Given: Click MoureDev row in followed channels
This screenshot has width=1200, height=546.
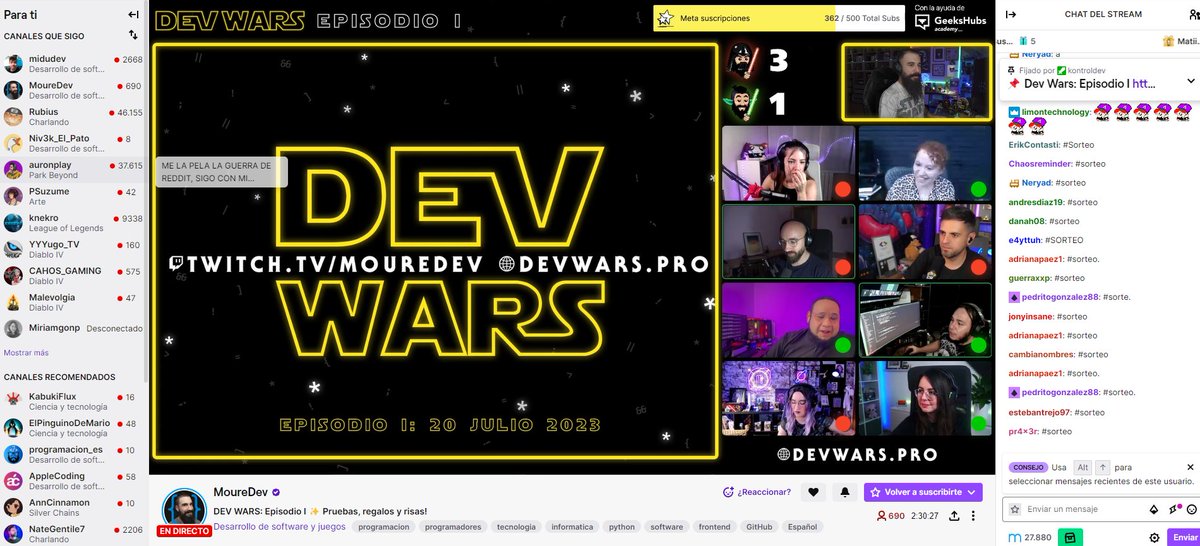Looking at the screenshot, I should point(73,91).
